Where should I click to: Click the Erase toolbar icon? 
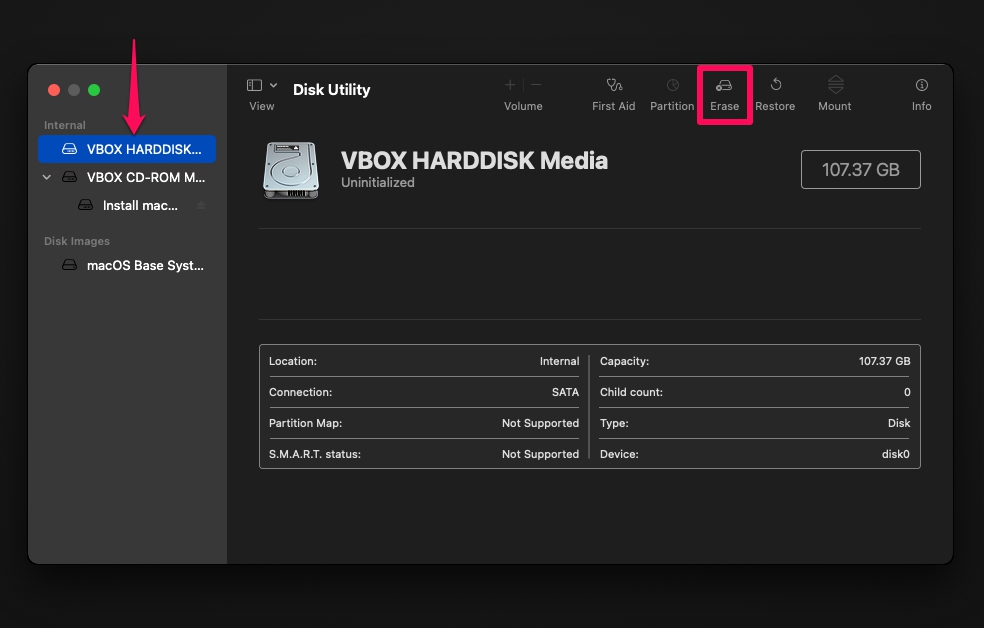[x=724, y=85]
